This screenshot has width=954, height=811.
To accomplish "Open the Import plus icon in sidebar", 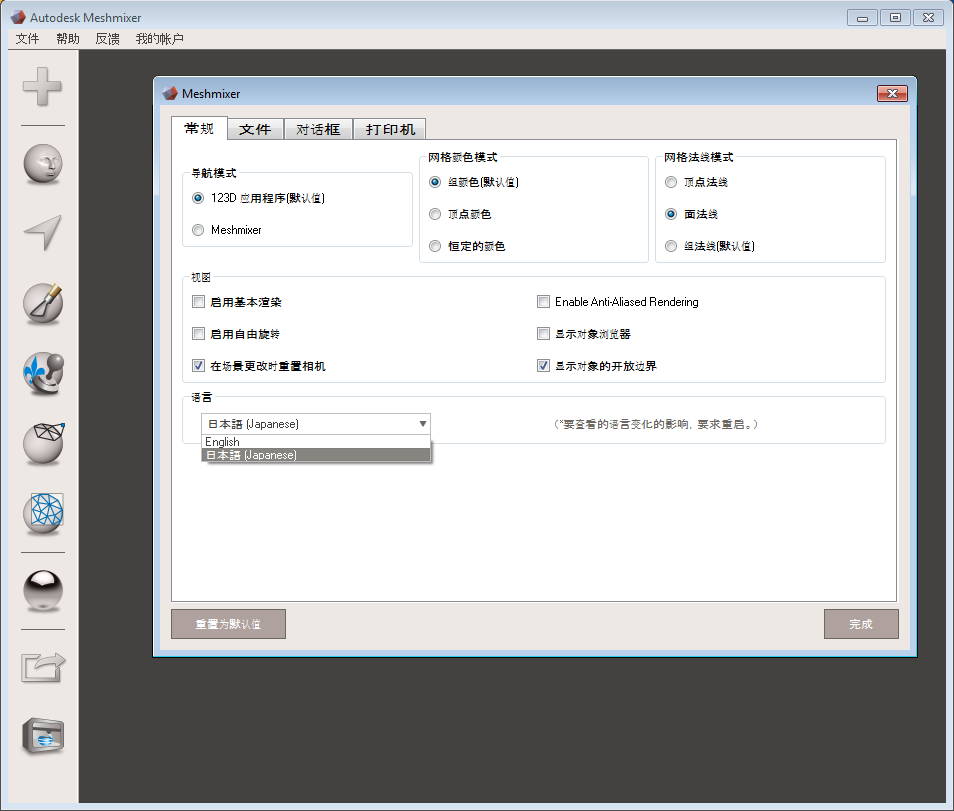I will [x=42, y=86].
